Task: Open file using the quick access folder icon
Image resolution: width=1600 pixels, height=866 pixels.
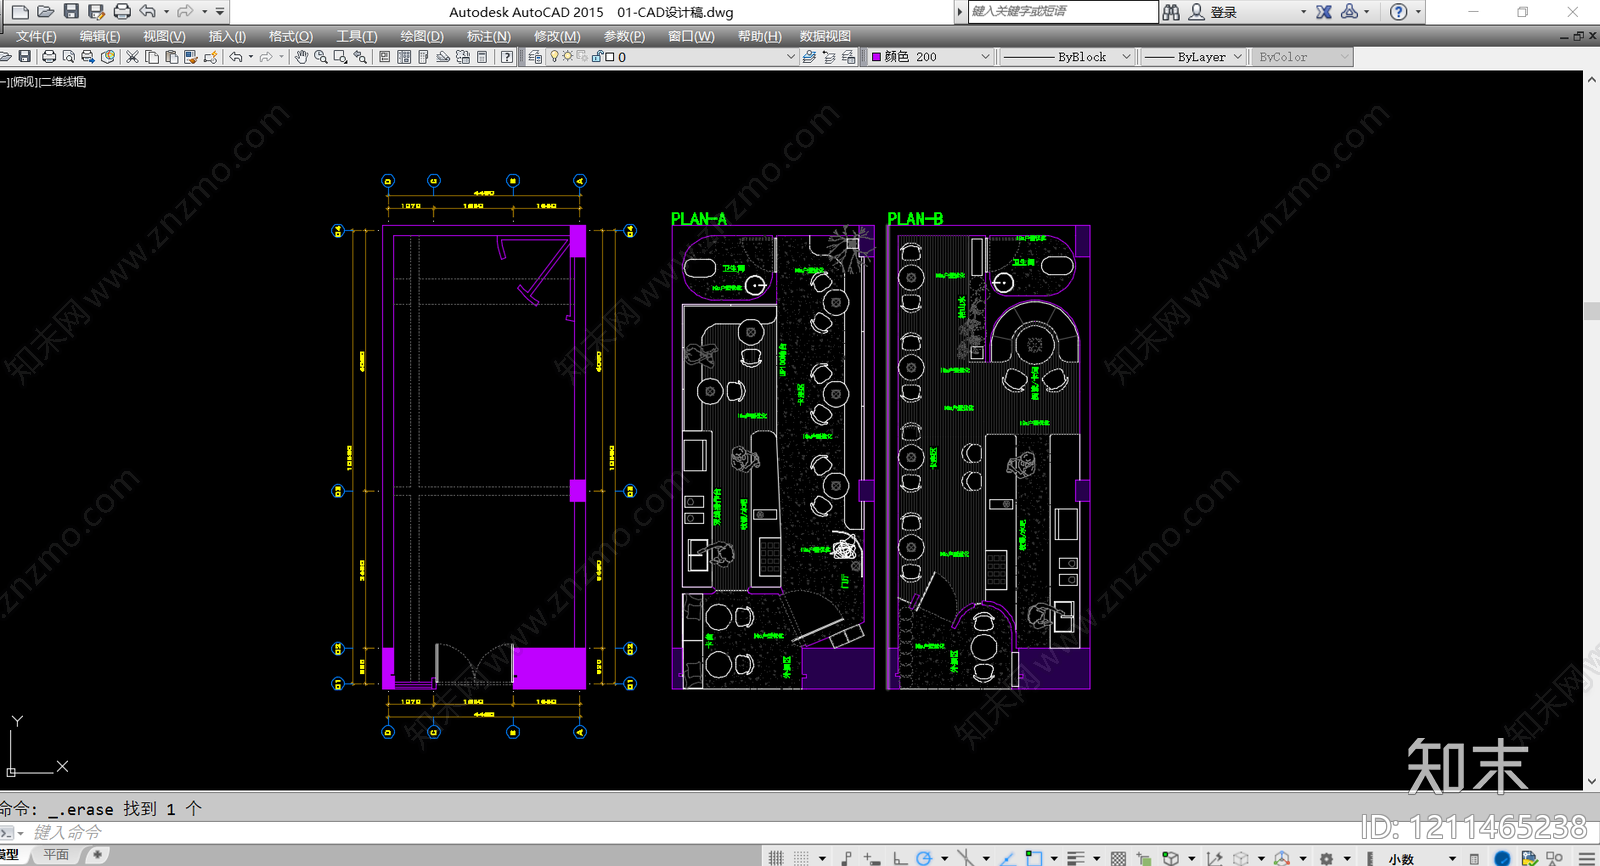Action: pos(45,12)
